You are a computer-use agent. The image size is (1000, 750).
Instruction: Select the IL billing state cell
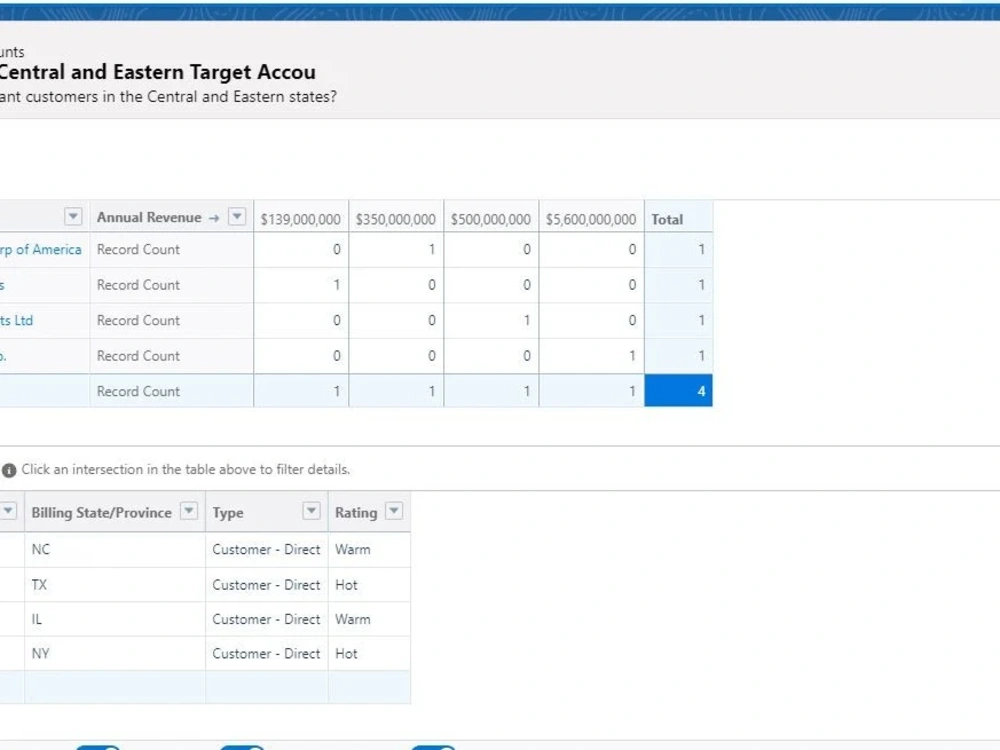pos(115,619)
